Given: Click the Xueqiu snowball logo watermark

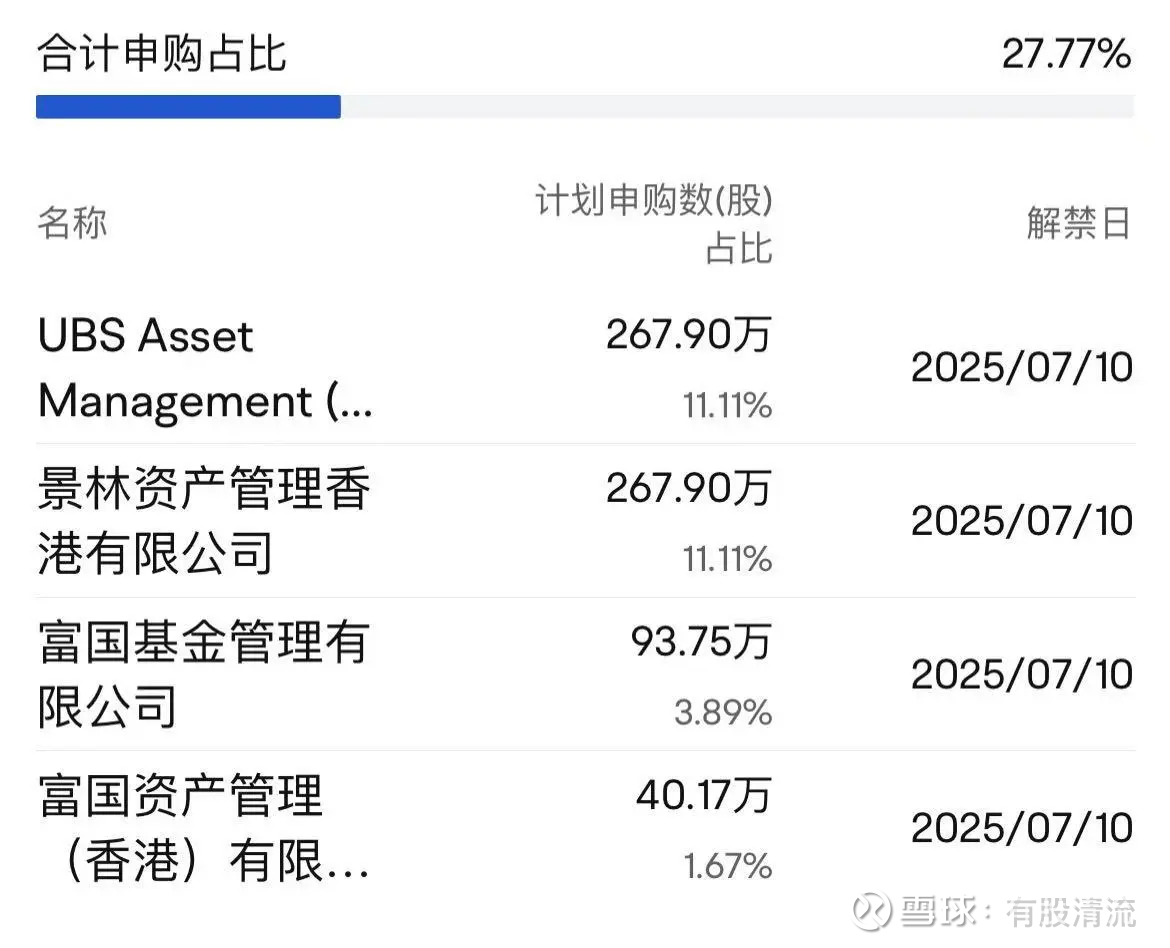Looking at the screenshot, I should 872,911.
